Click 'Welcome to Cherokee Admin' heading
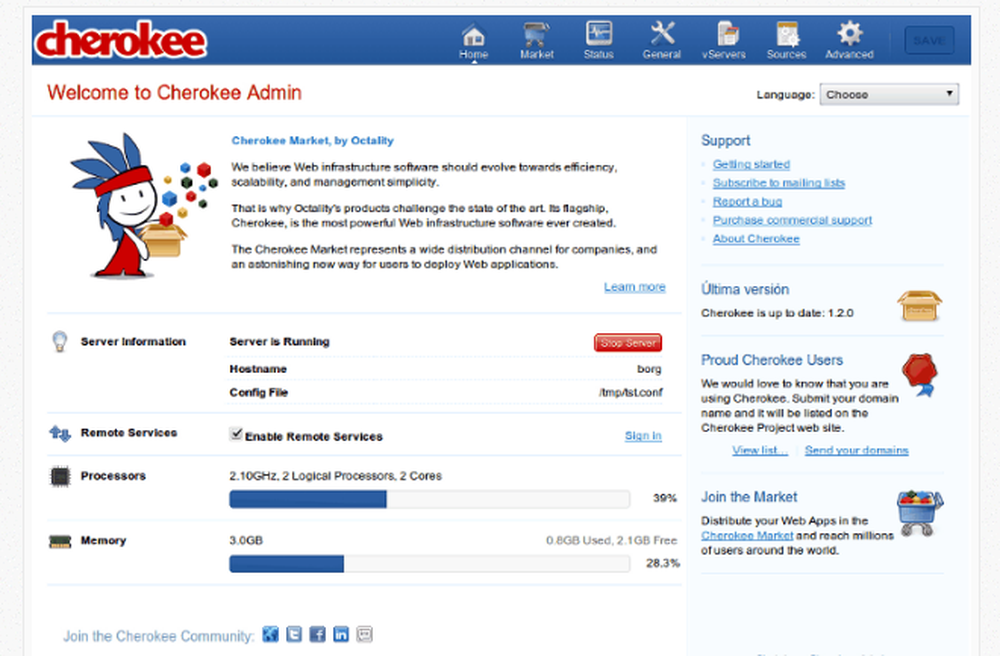Image resolution: width=1000 pixels, height=656 pixels. 174,92
